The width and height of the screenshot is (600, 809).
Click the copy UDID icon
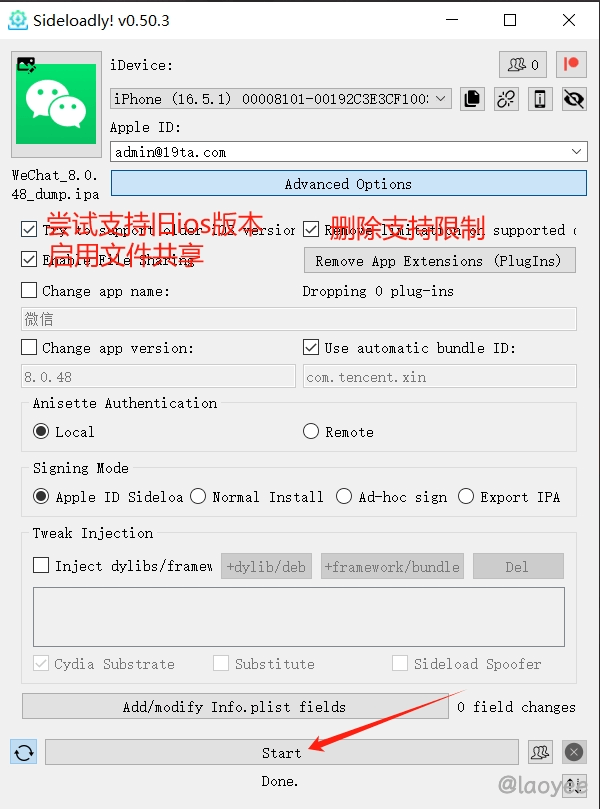tap(472, 99)
